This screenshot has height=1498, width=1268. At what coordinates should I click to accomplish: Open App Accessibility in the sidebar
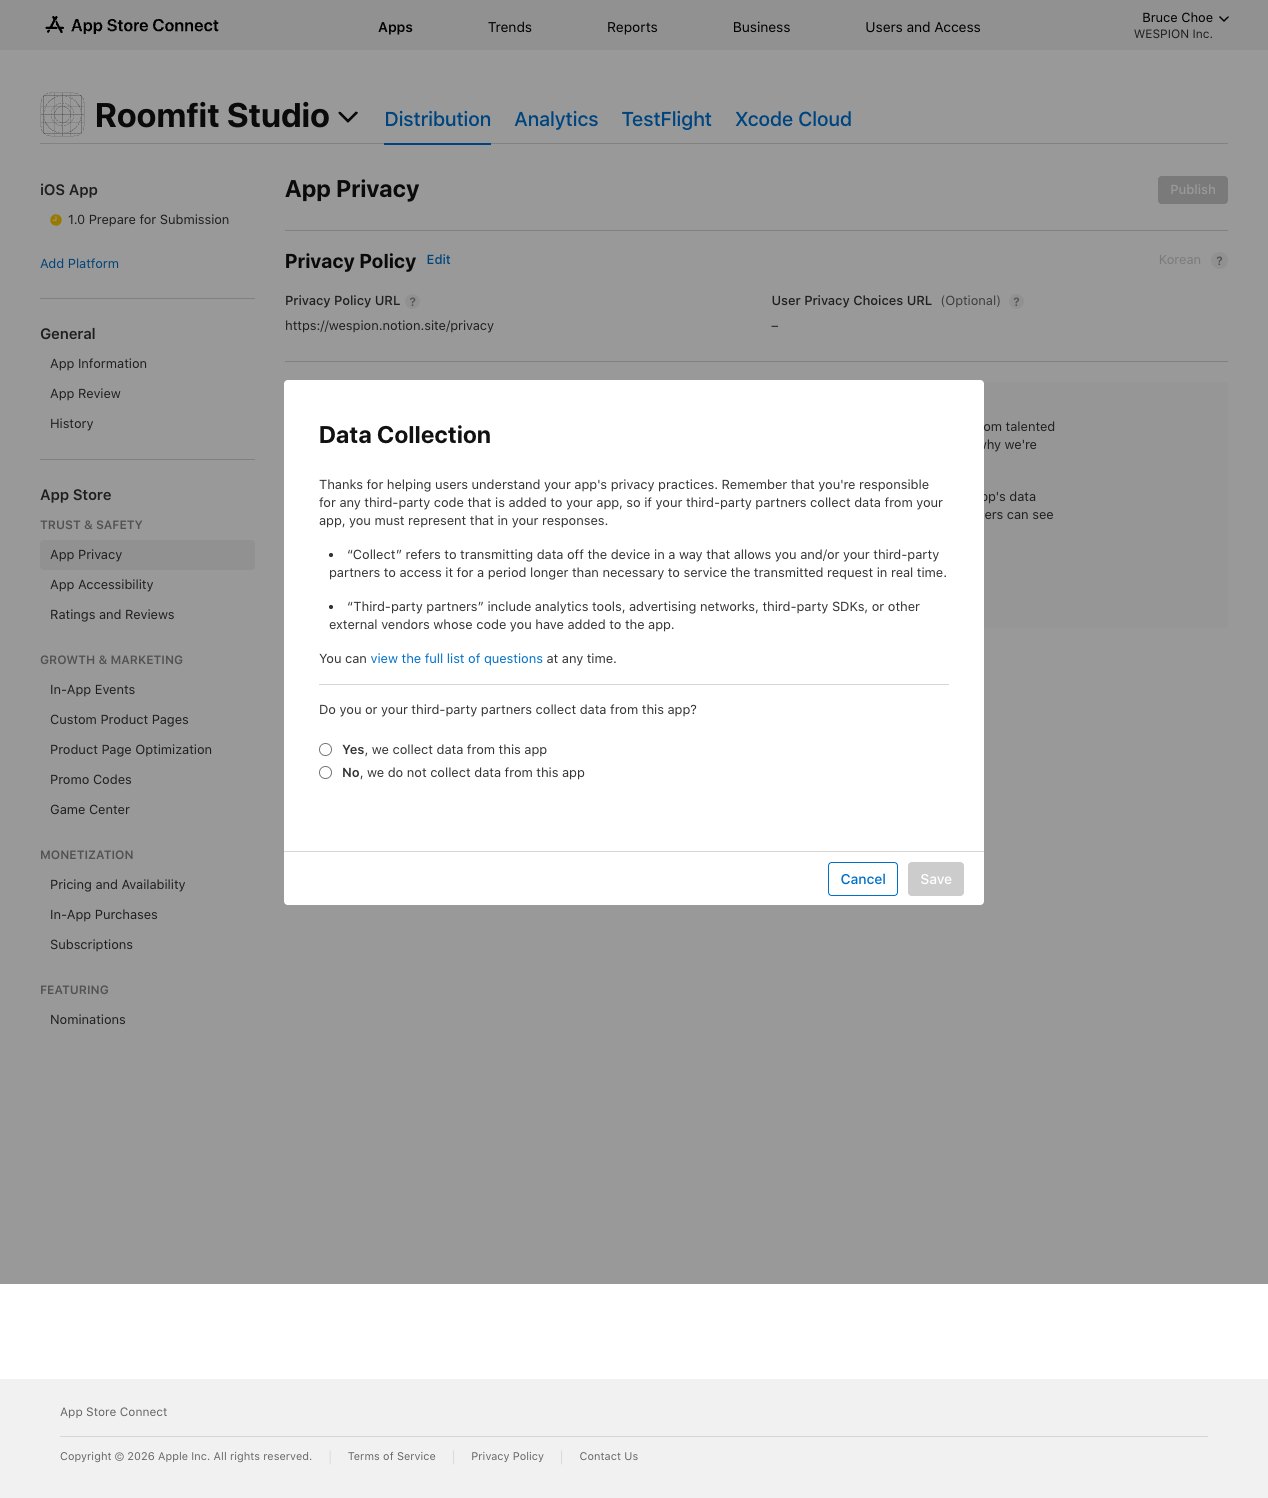(x=102, y=585)
